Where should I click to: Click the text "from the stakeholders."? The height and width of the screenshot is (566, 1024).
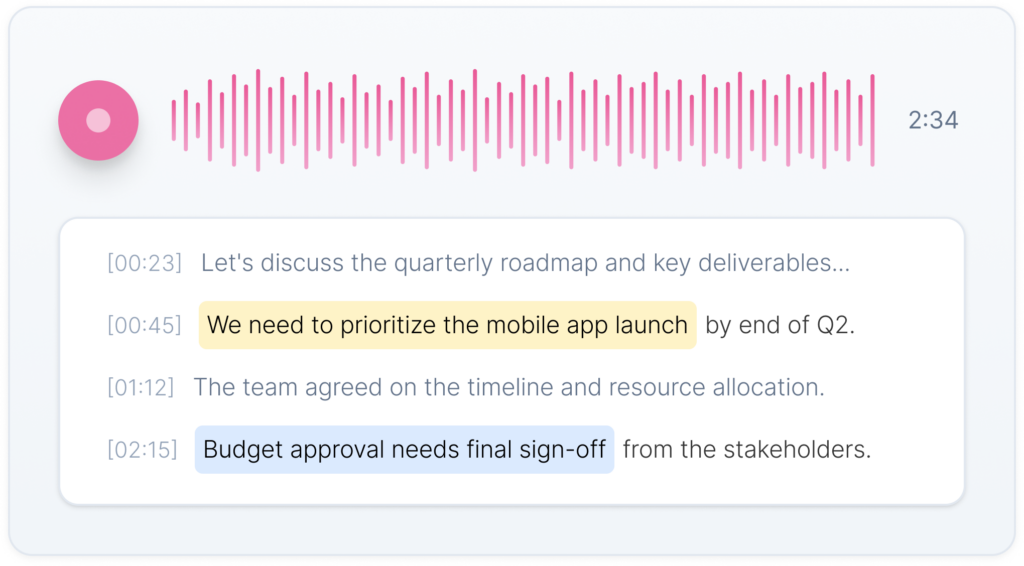[x=747, y=450]
